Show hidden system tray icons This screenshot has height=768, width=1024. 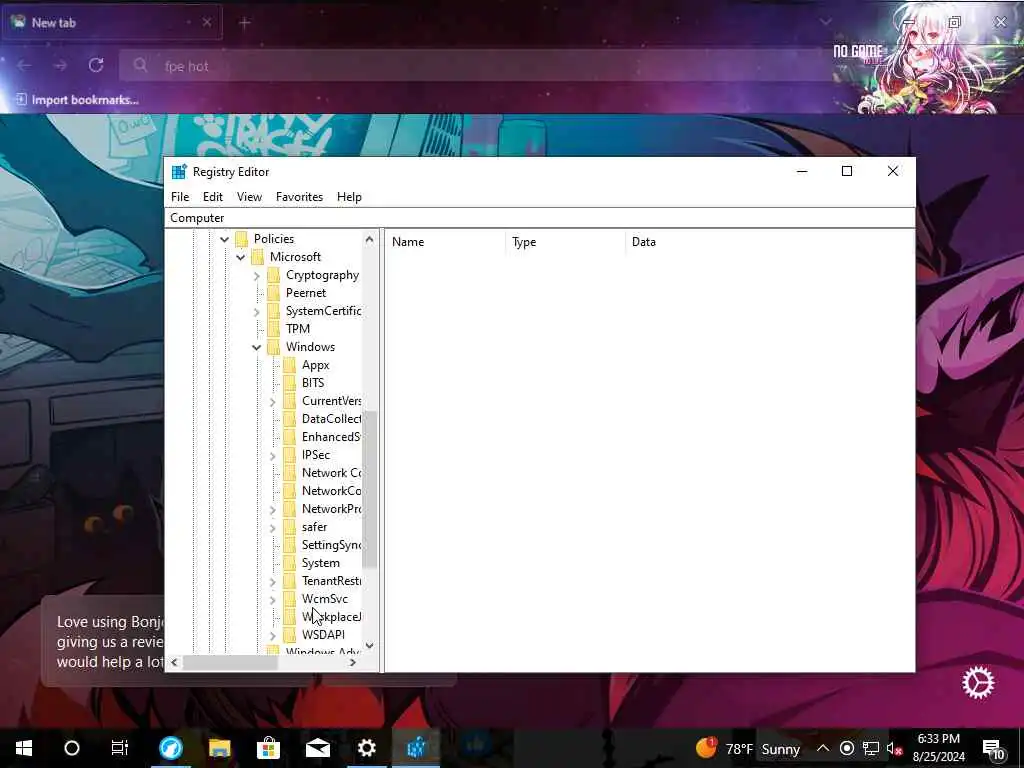click(x=823, y=748)
